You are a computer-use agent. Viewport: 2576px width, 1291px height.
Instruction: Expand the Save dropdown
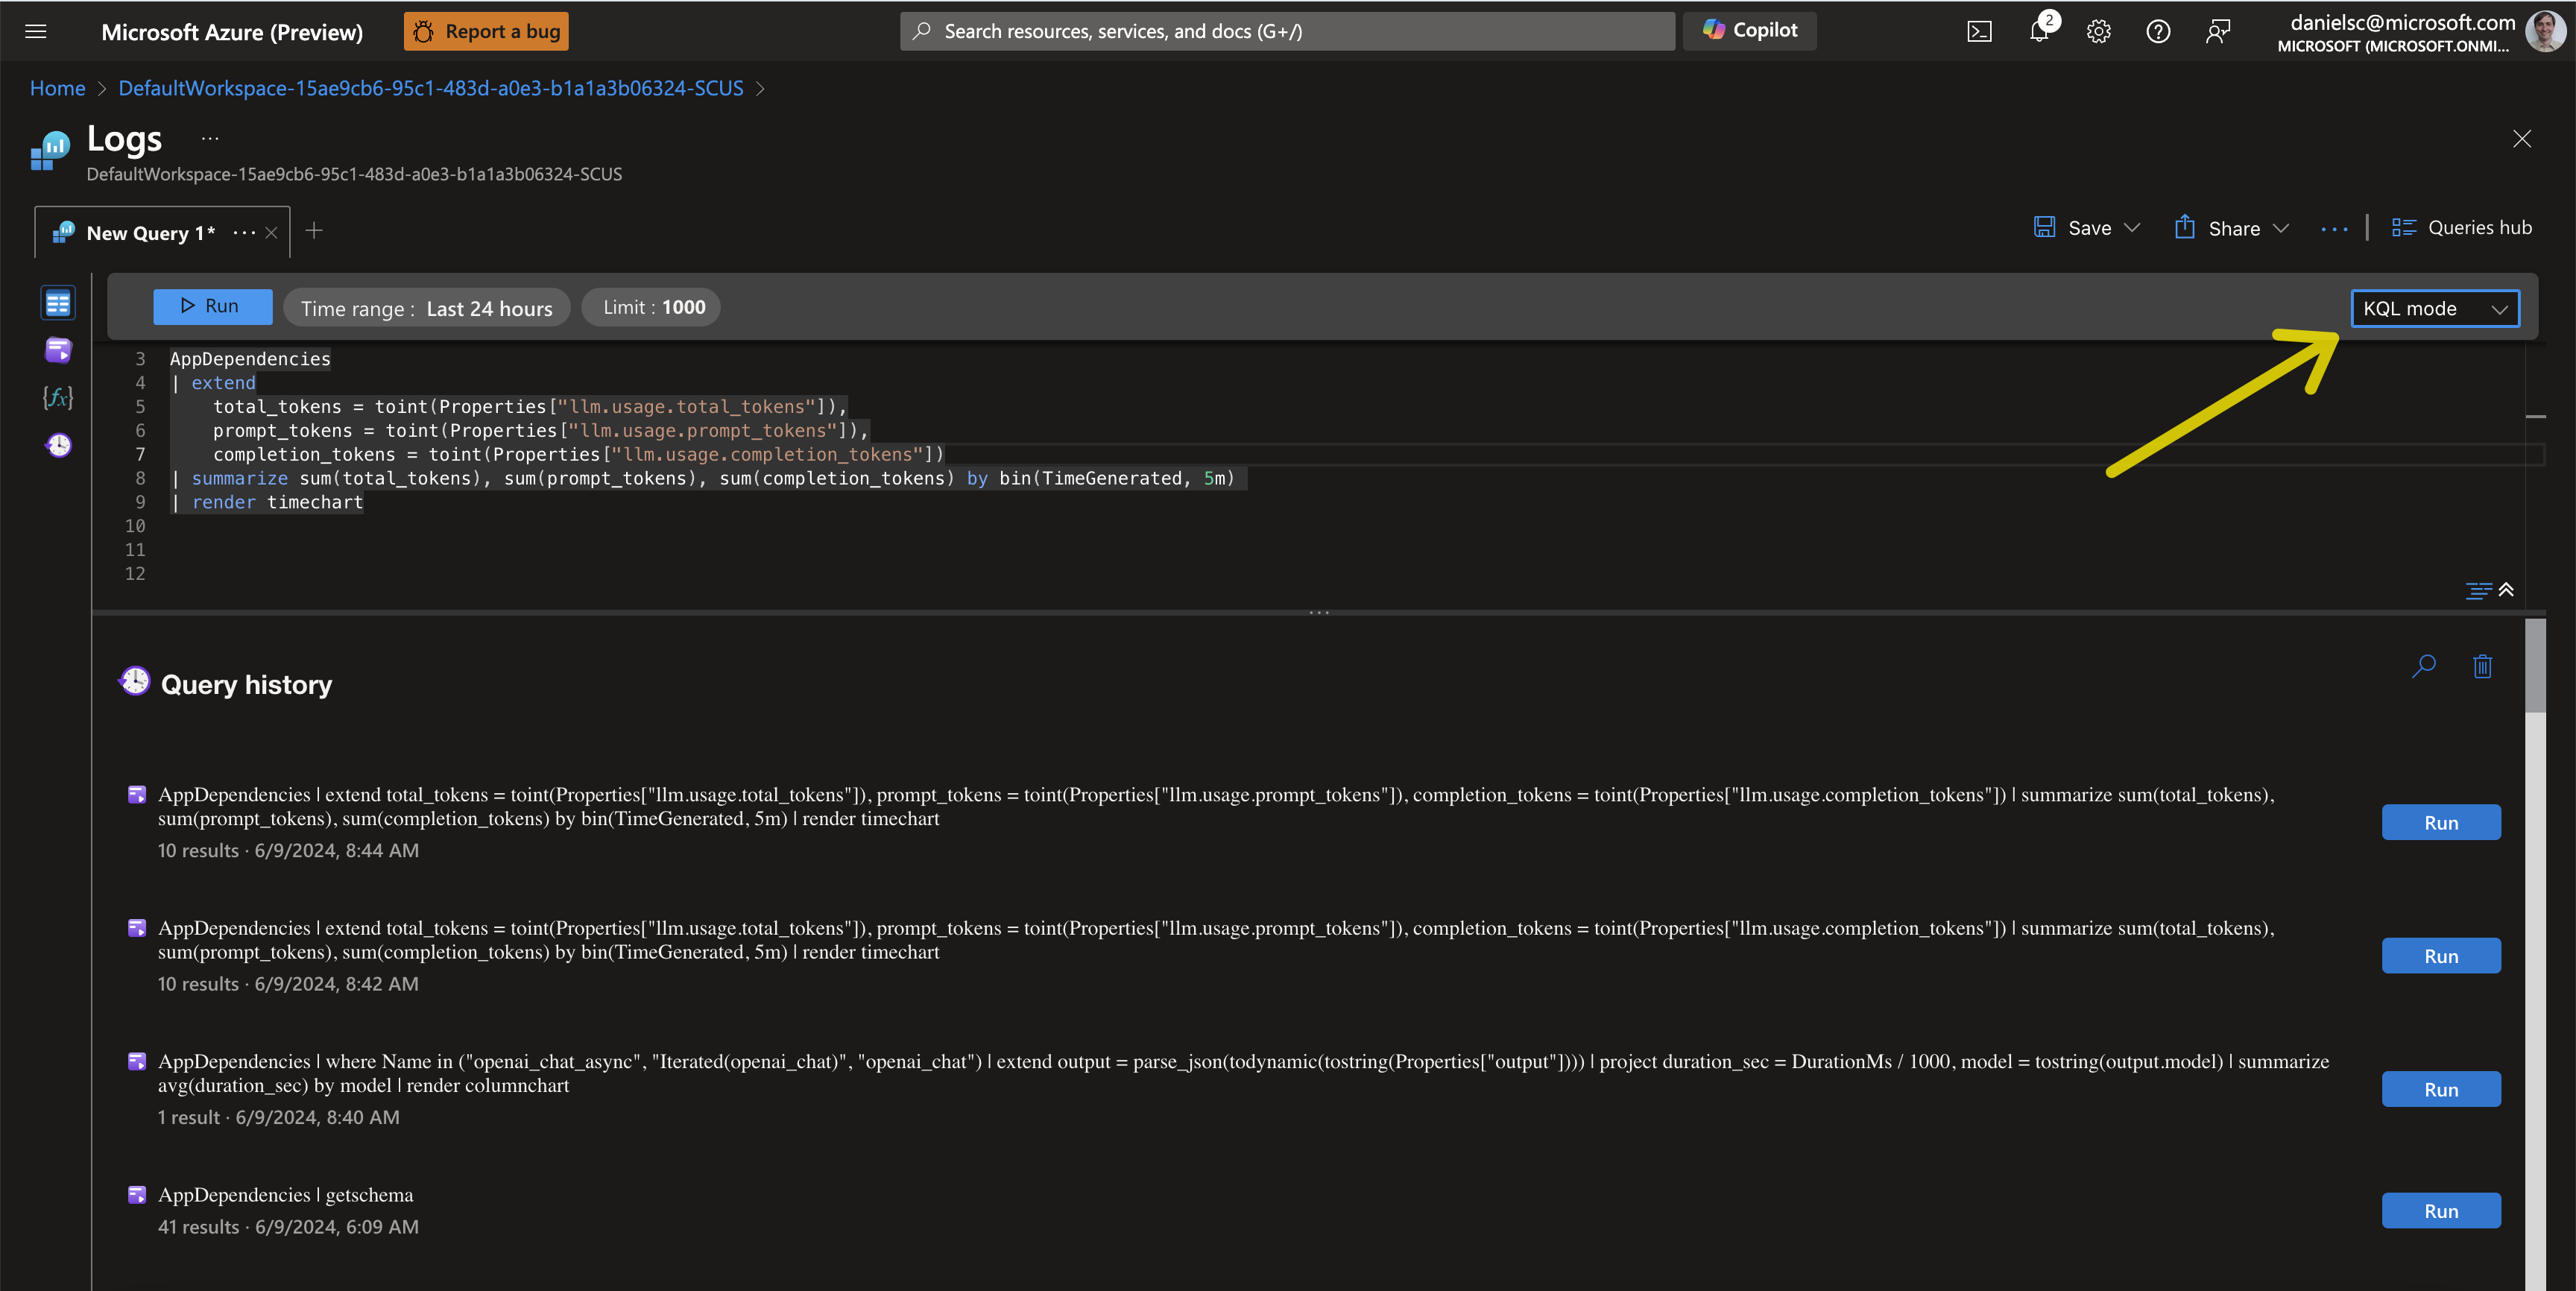coord(2132,228)
